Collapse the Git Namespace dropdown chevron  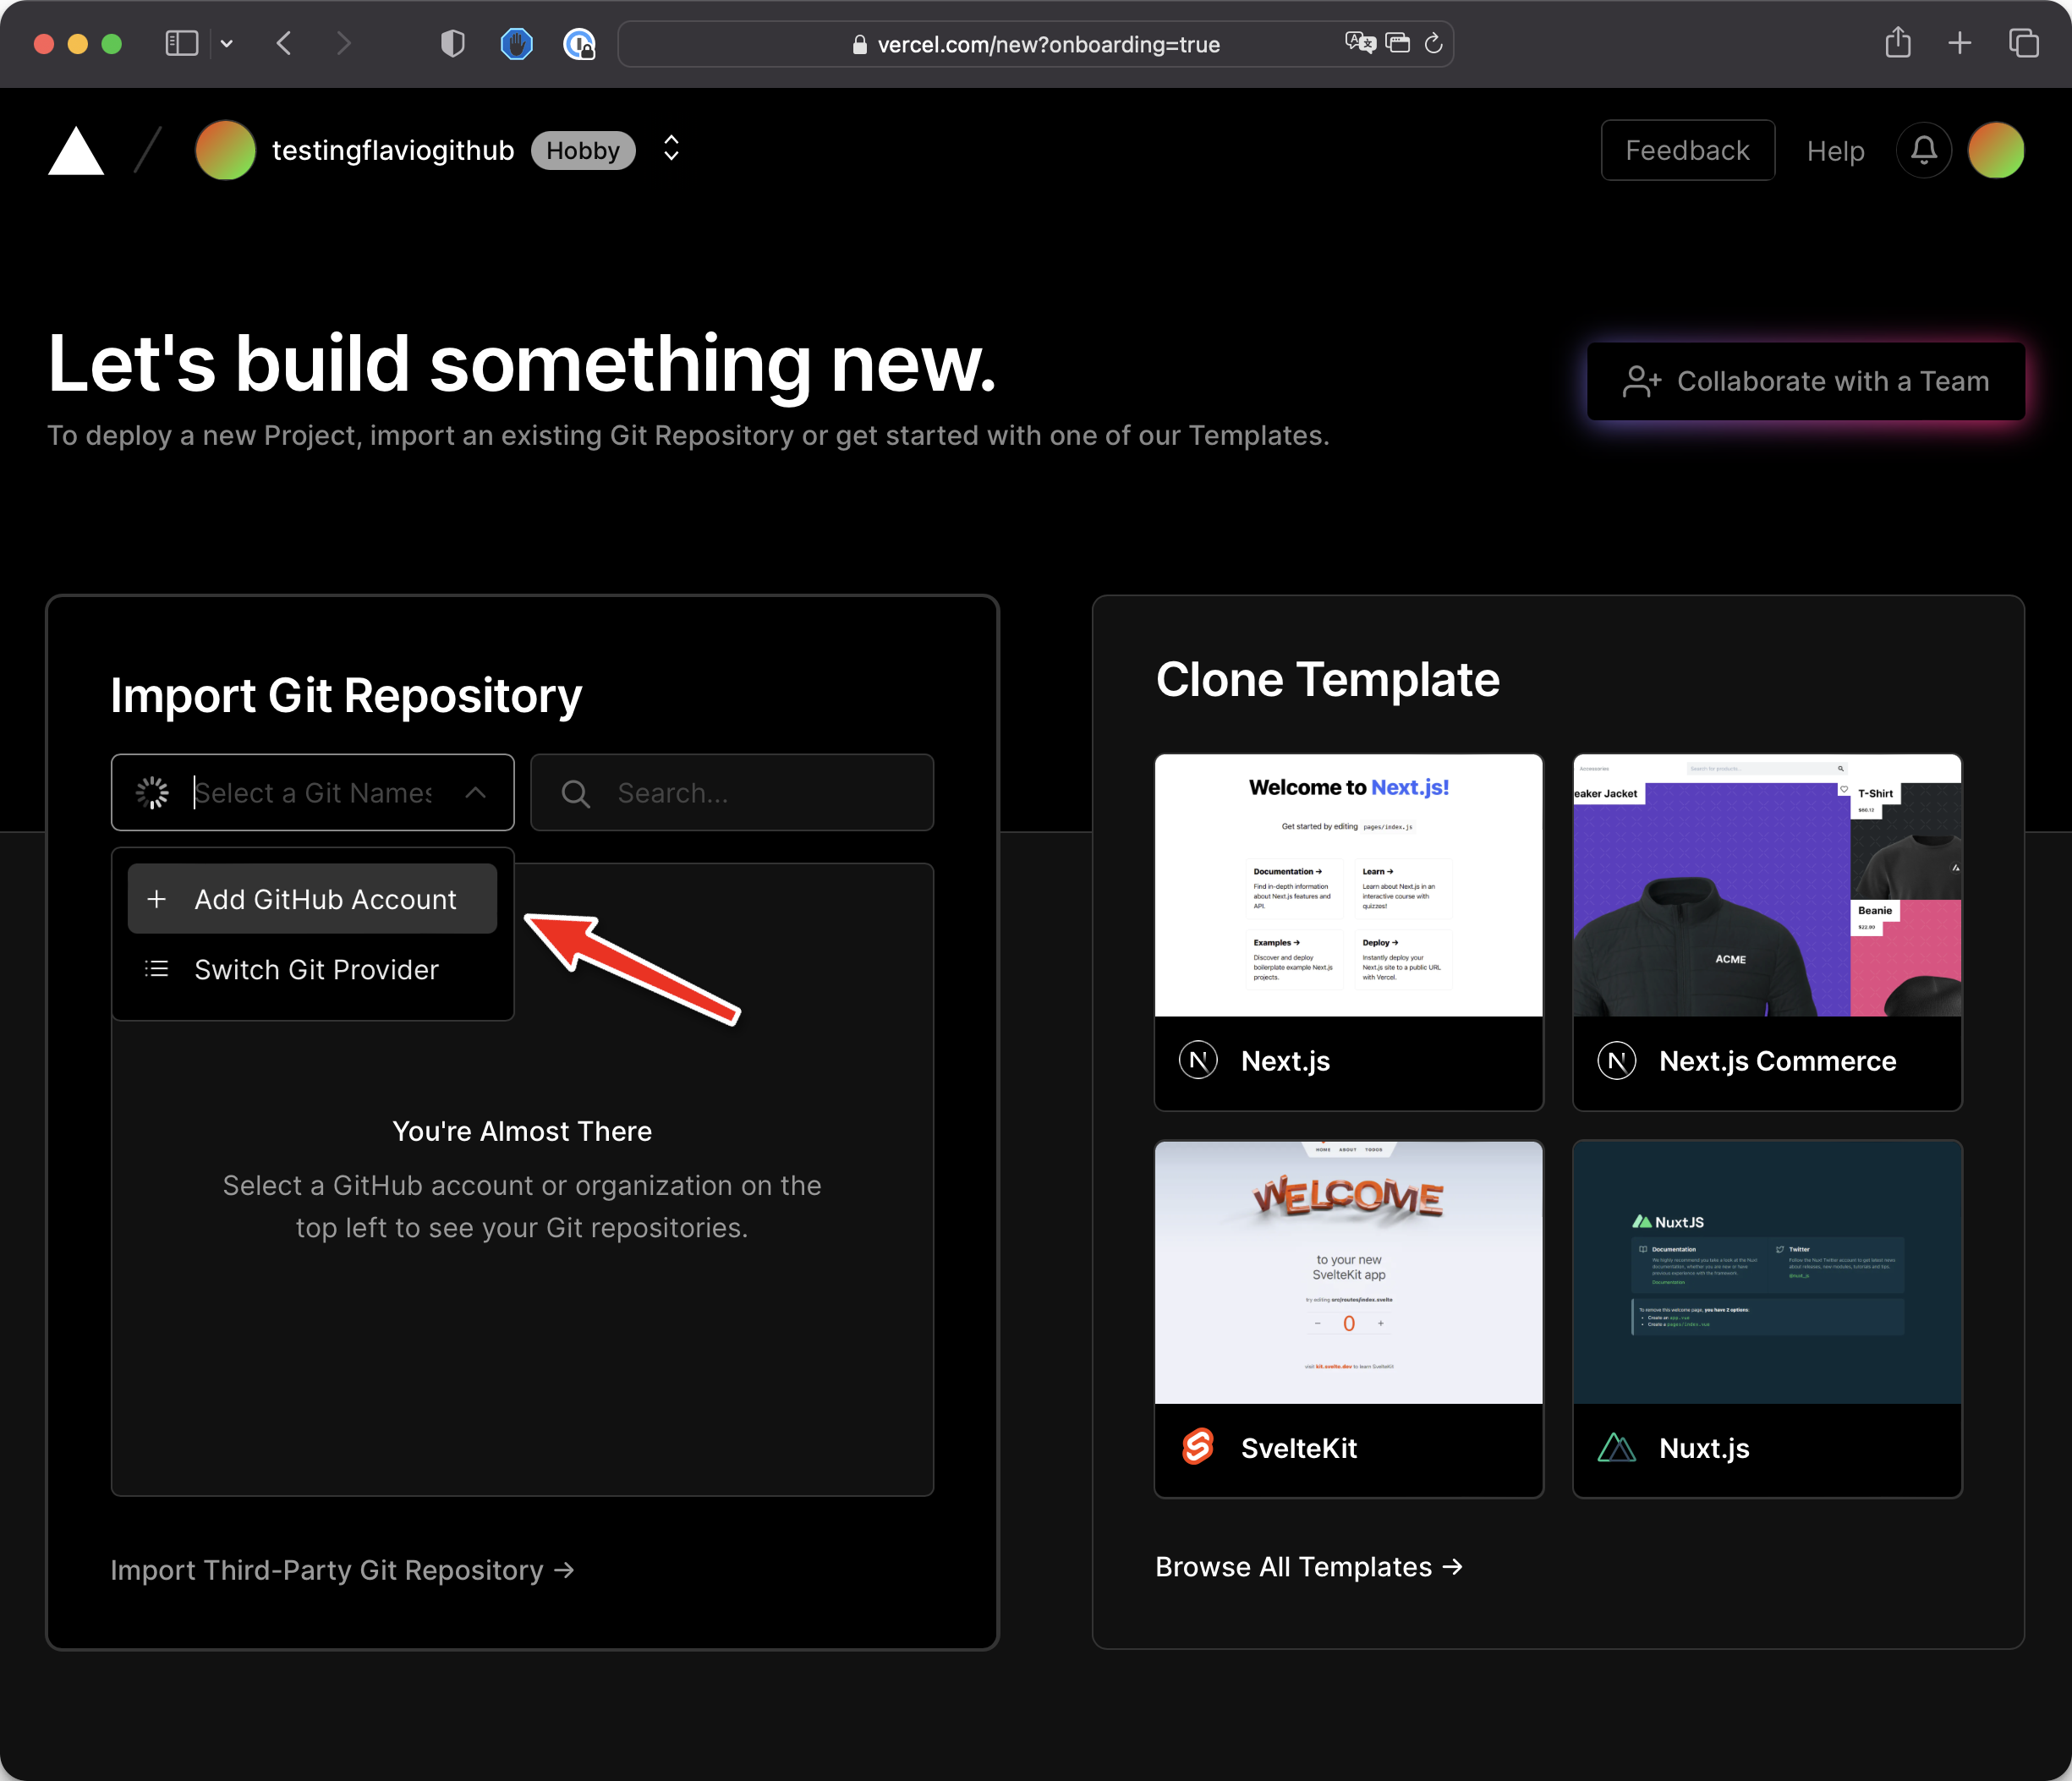[x=476, y=792]
